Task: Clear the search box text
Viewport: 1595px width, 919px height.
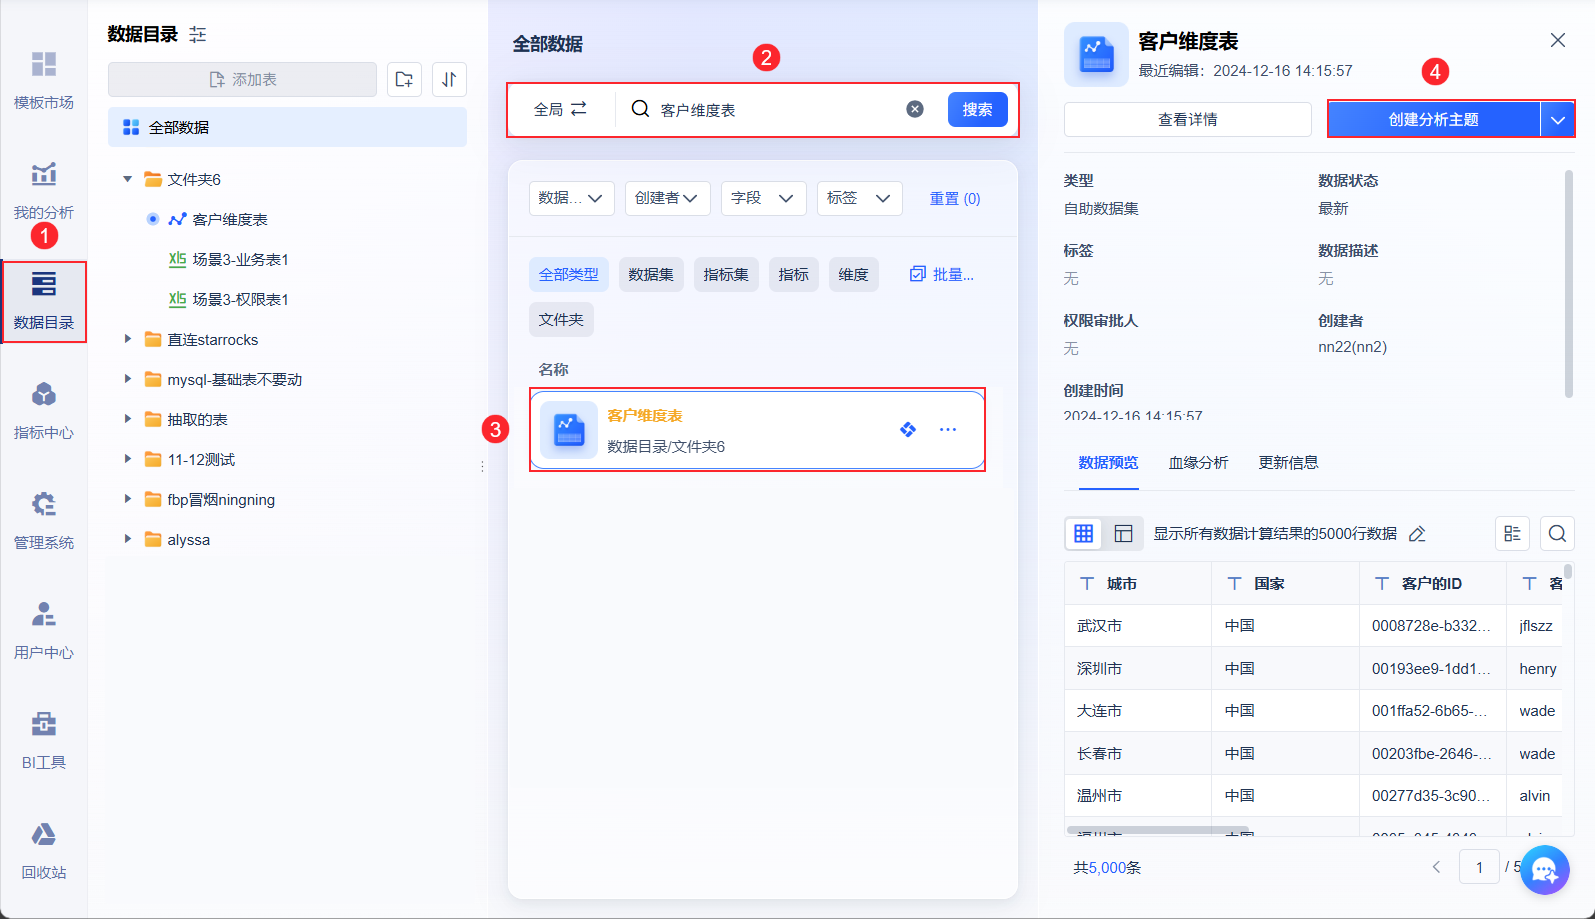Action: (915, 109)
